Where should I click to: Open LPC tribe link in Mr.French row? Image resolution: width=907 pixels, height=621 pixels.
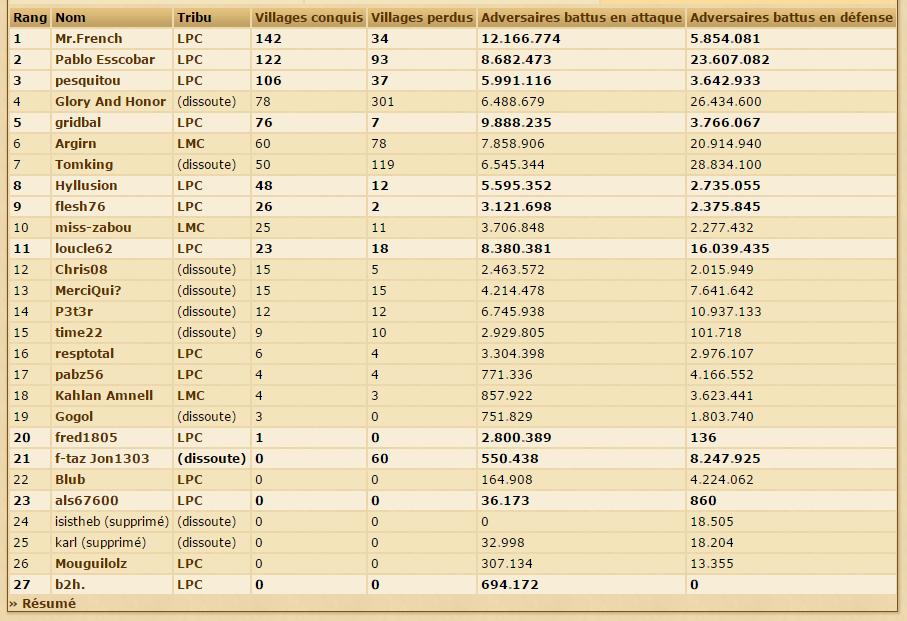coord(190,39)
